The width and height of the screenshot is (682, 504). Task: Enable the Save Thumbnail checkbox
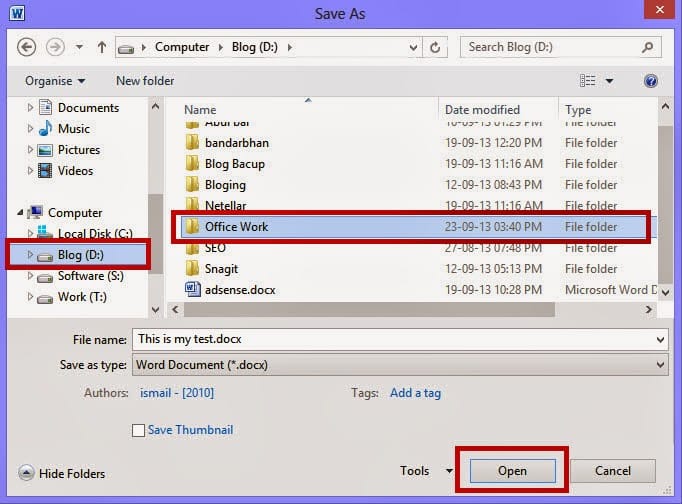[138, 430]
